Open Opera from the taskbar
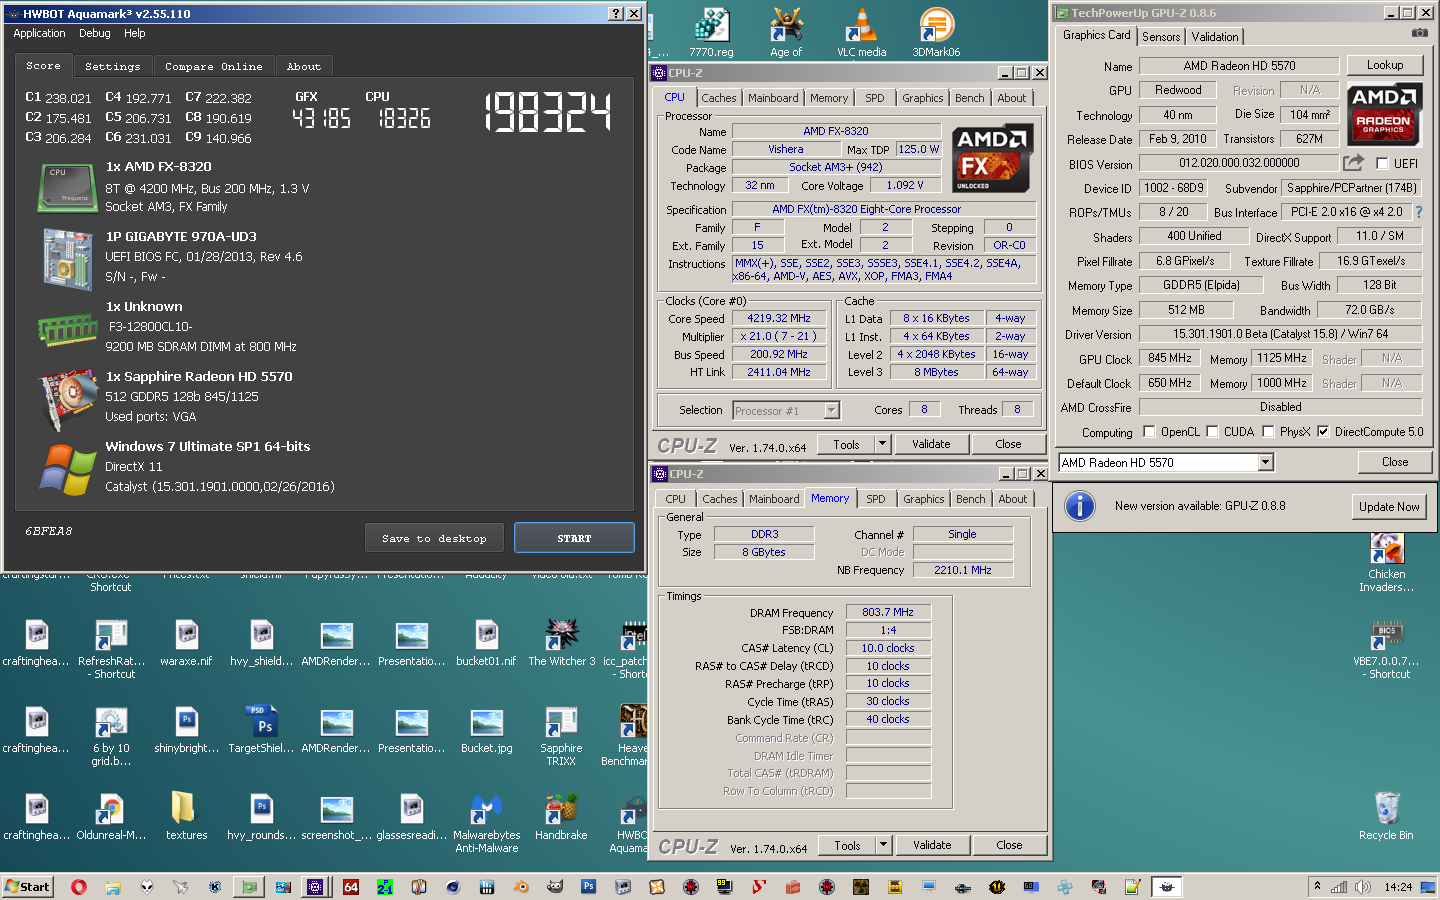 click(x=78, y=886)
